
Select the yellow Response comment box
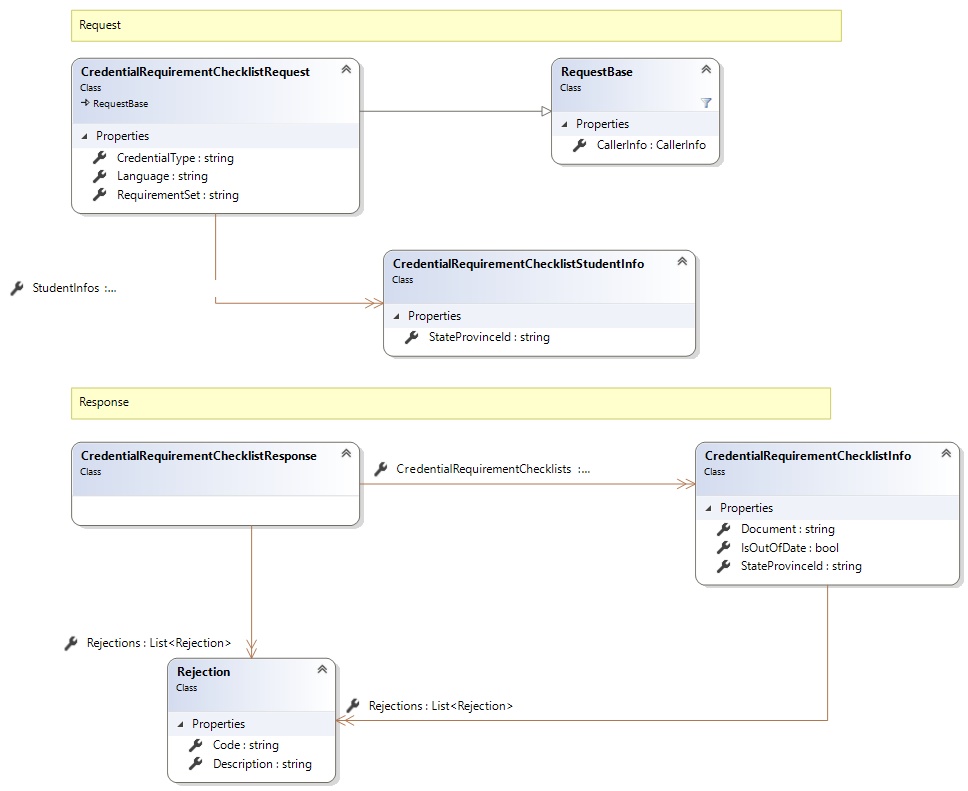coord(450,403)
